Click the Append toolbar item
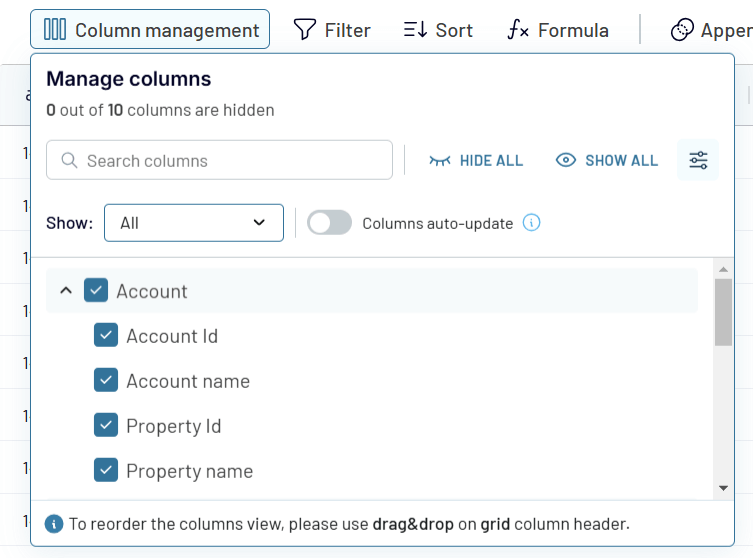 [712, 30]
